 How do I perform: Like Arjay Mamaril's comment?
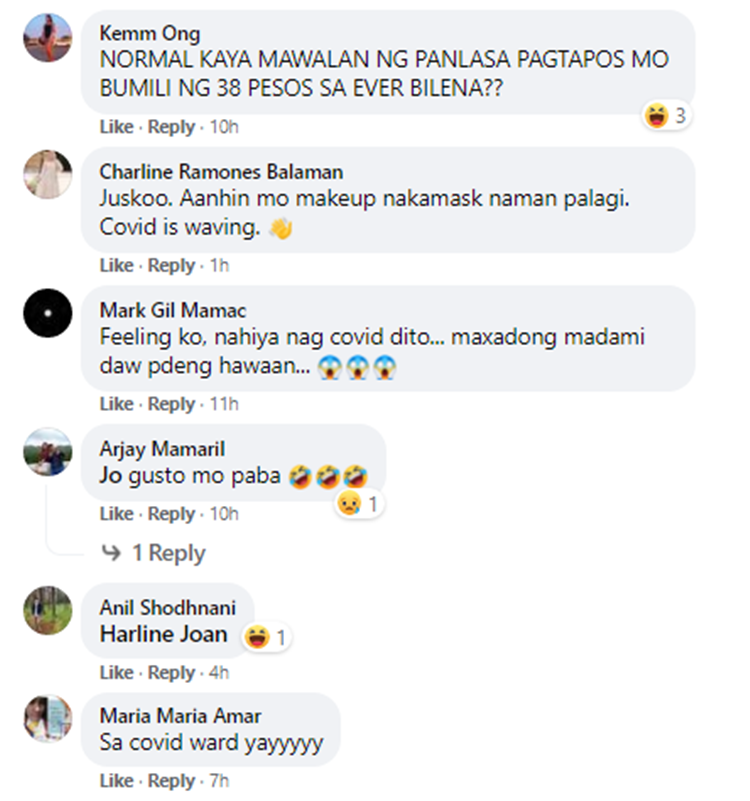point(116,514)
